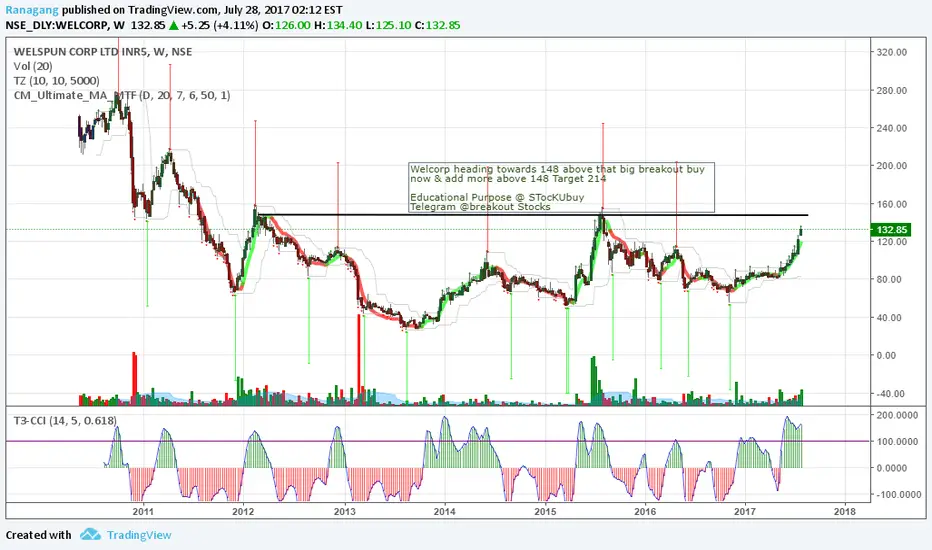Viewport: 932px width, 550px height.
Task: Click the 2018 label on time axis
Action: 845,511
